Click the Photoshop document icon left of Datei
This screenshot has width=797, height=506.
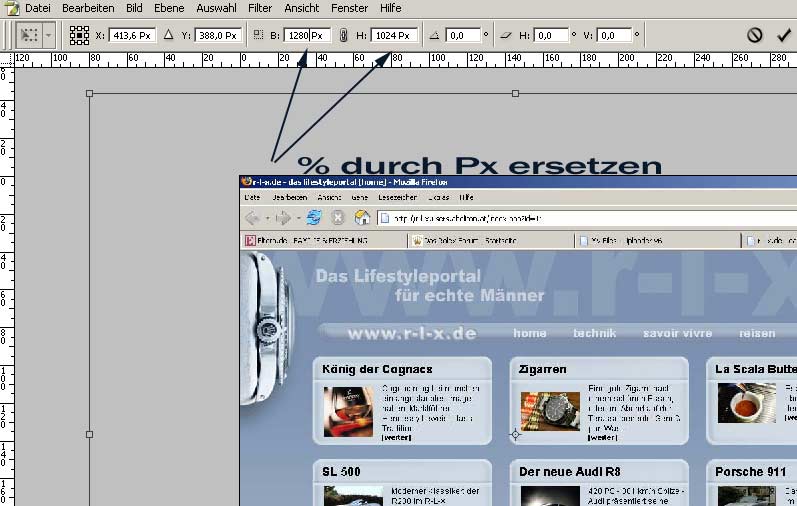[12, 8]
